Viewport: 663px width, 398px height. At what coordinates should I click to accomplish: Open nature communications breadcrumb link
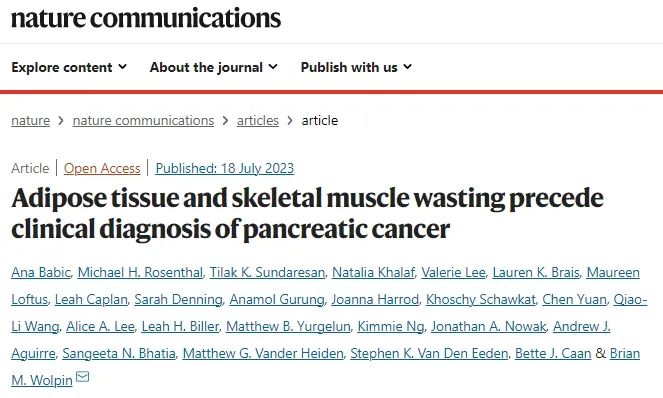click(x=143, y=121)
